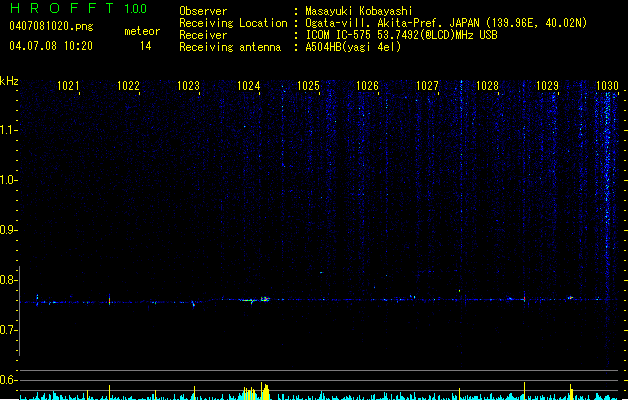Click the bright meteor echo just after 1024

tap(265, 299)
